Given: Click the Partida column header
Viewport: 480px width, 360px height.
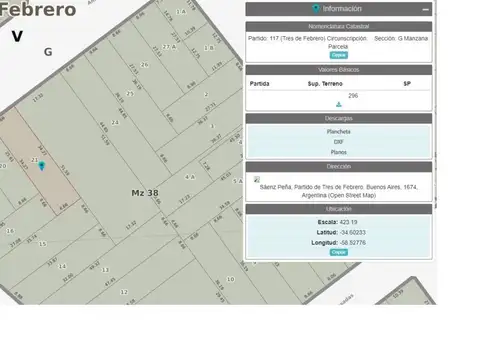Looking at the screenshot, I should [259, 84].
